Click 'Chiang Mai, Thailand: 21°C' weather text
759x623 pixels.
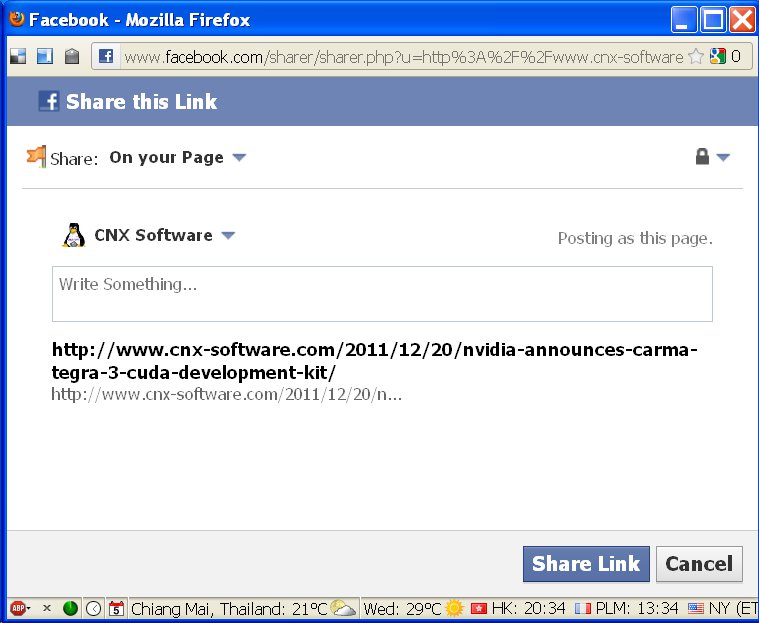(x=229, y=608)
